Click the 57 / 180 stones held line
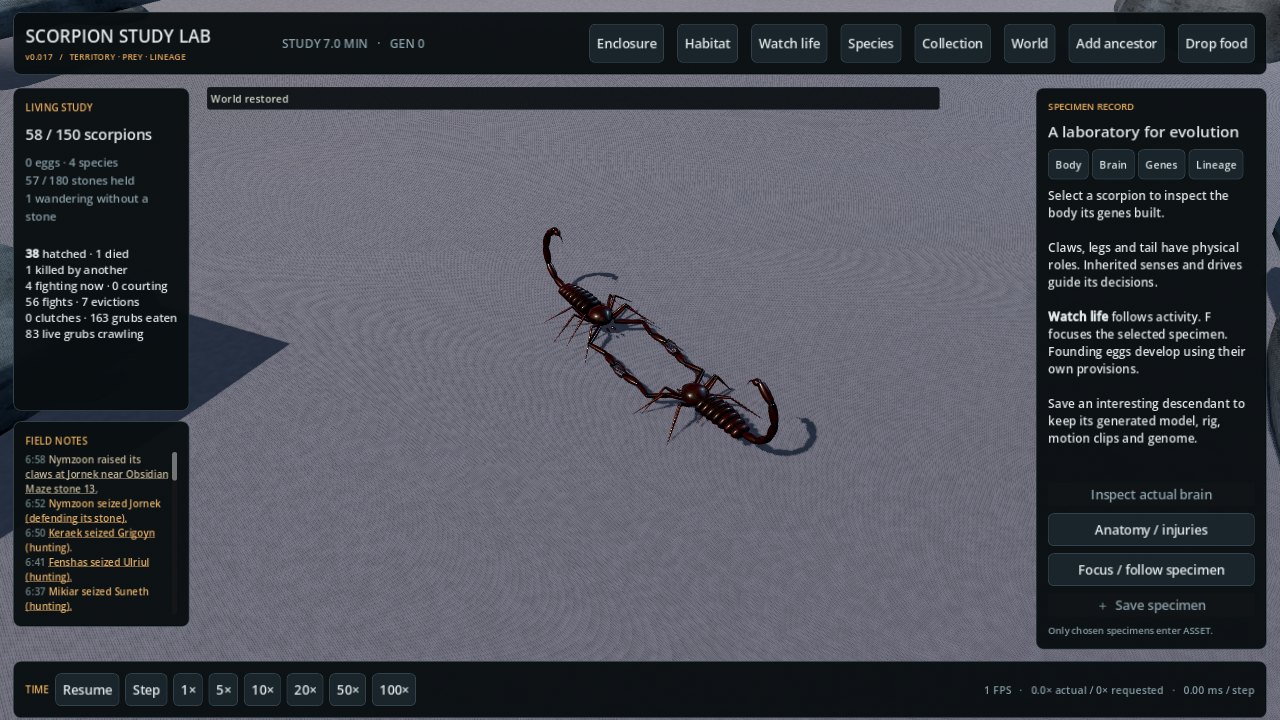Image resolution: width=1280 pixels, height=720 pixels. click(80, 181)
